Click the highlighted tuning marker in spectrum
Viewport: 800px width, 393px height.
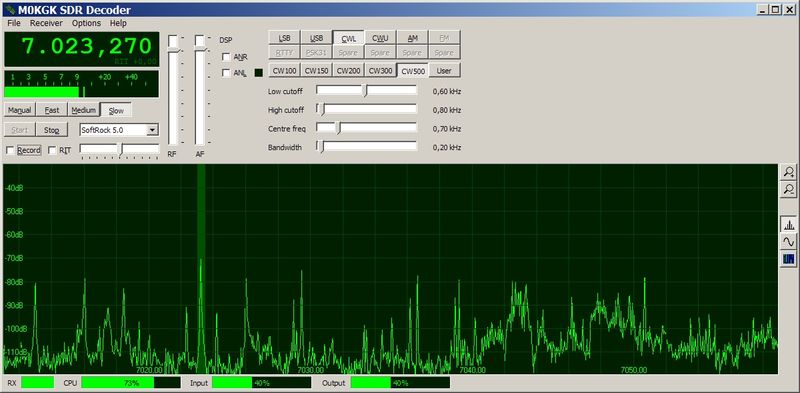201,268
